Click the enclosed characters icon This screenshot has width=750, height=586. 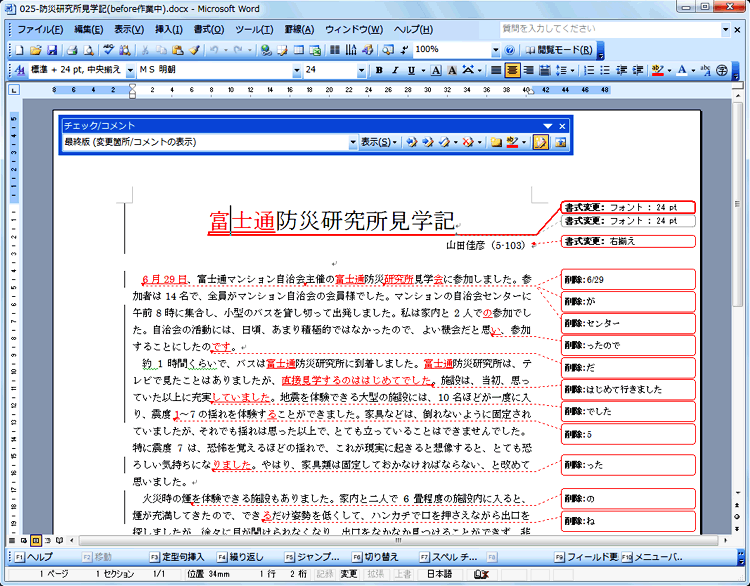click(x=721, y=71)
